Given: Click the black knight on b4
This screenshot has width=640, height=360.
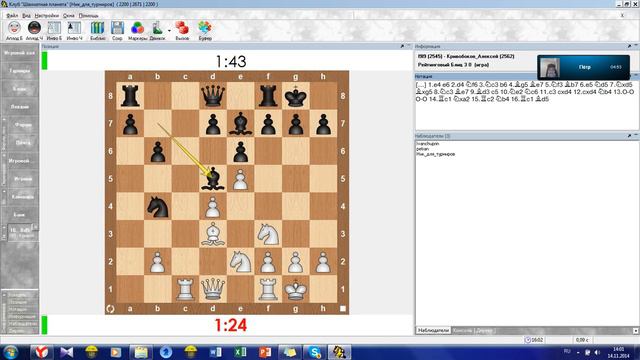Looking at the screenshot, I should click(158, 206).
